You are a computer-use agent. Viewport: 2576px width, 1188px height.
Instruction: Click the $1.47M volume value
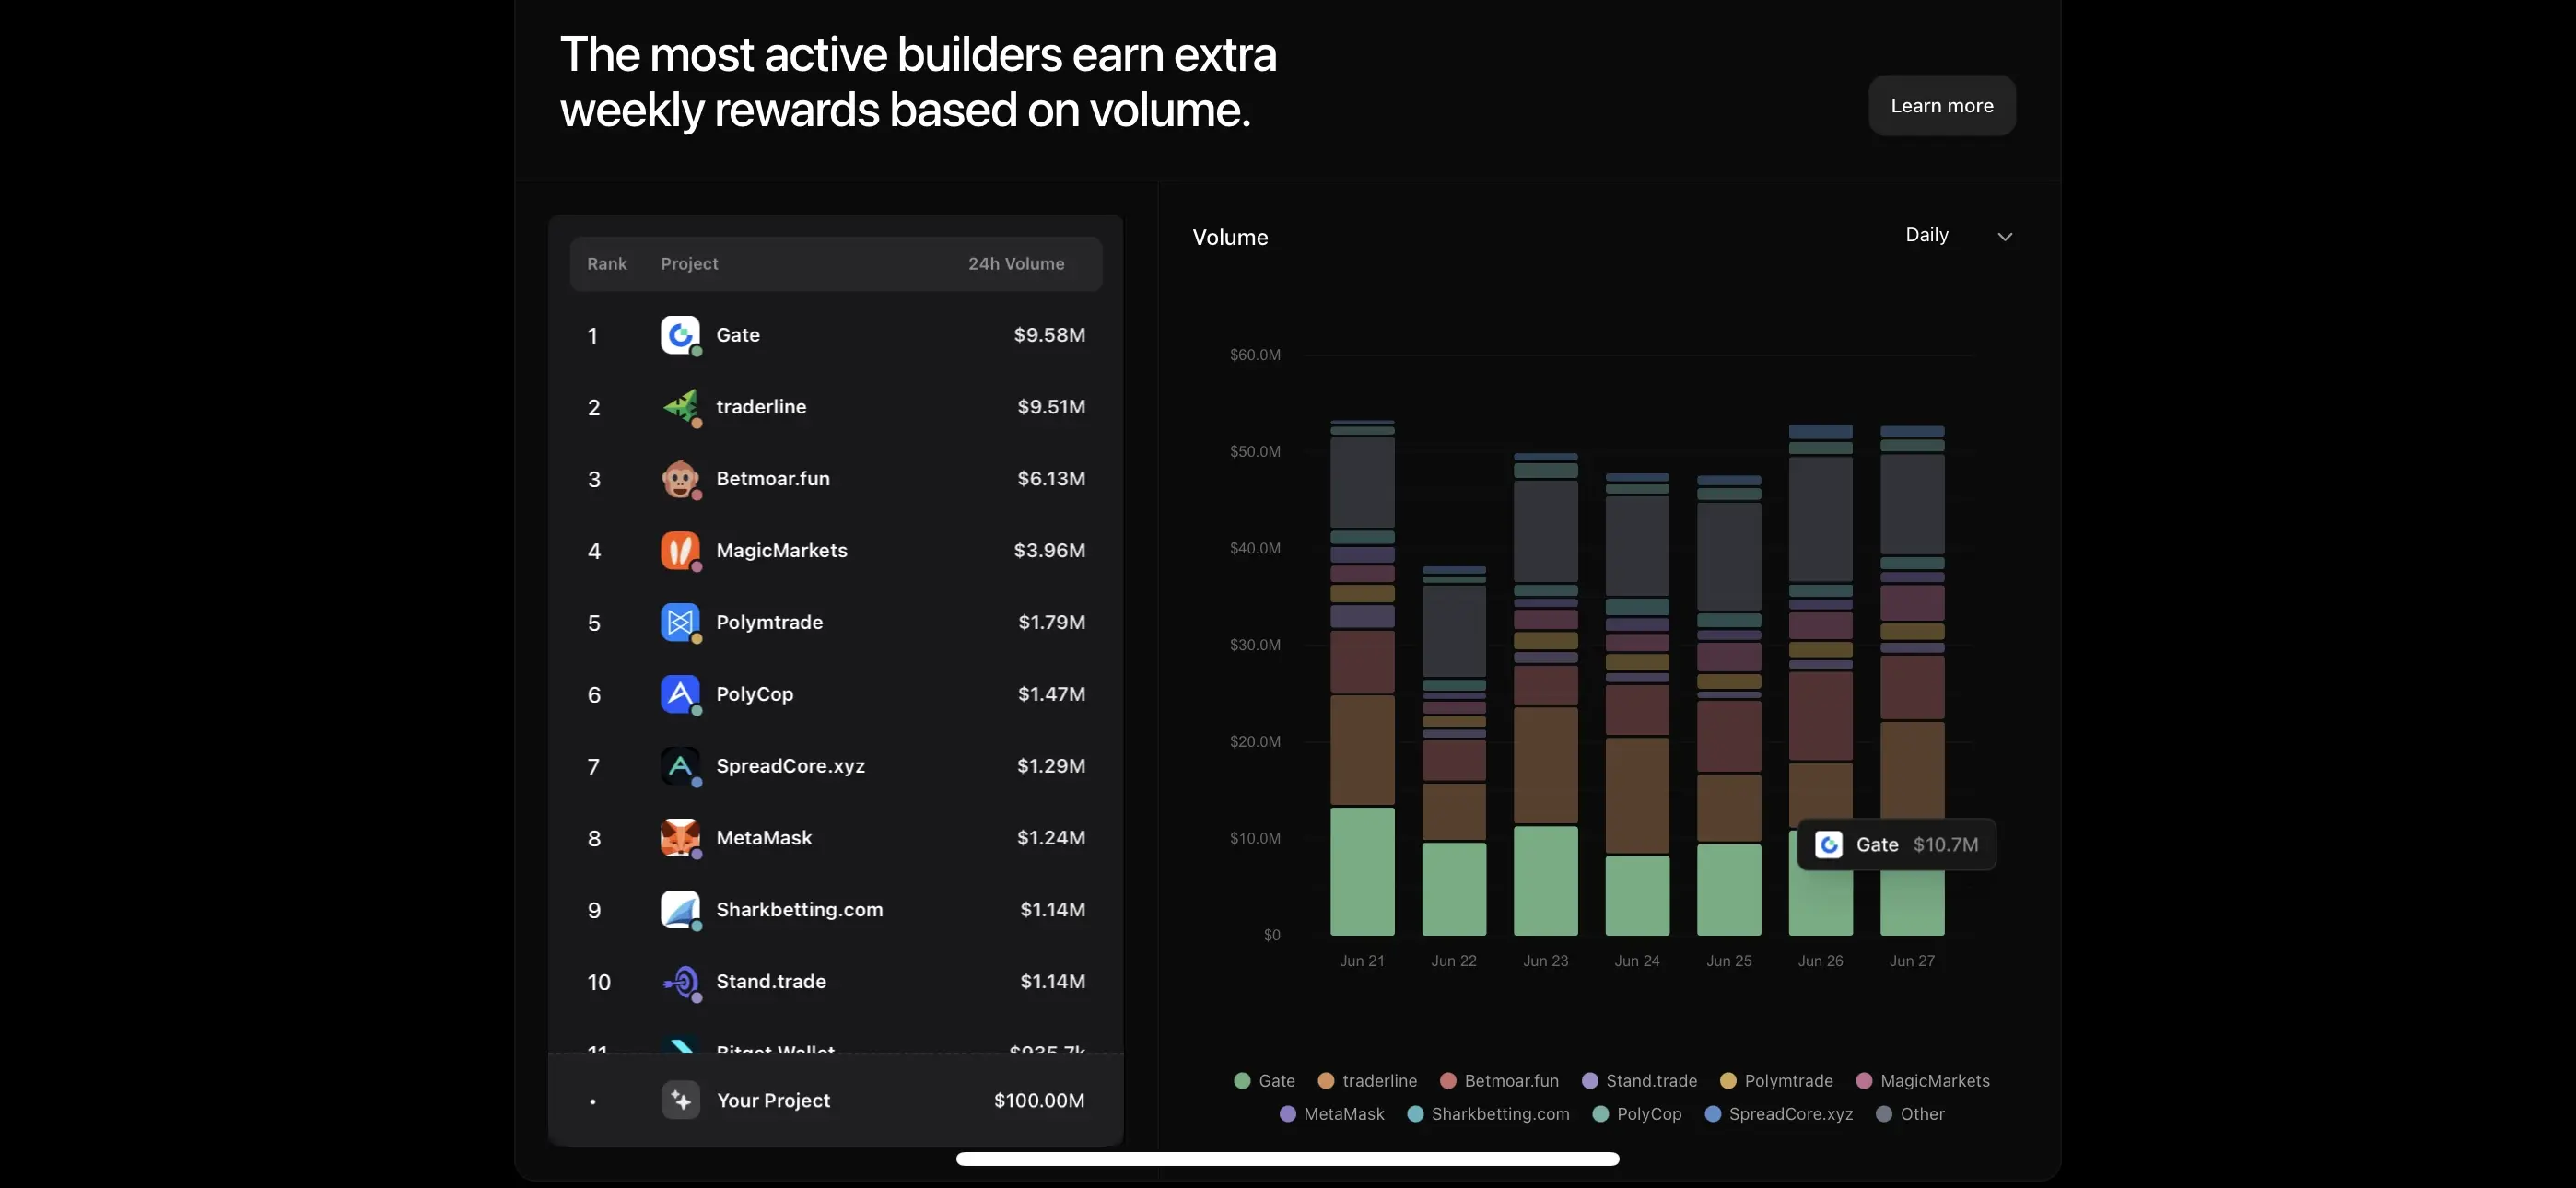pos(1052,694)
